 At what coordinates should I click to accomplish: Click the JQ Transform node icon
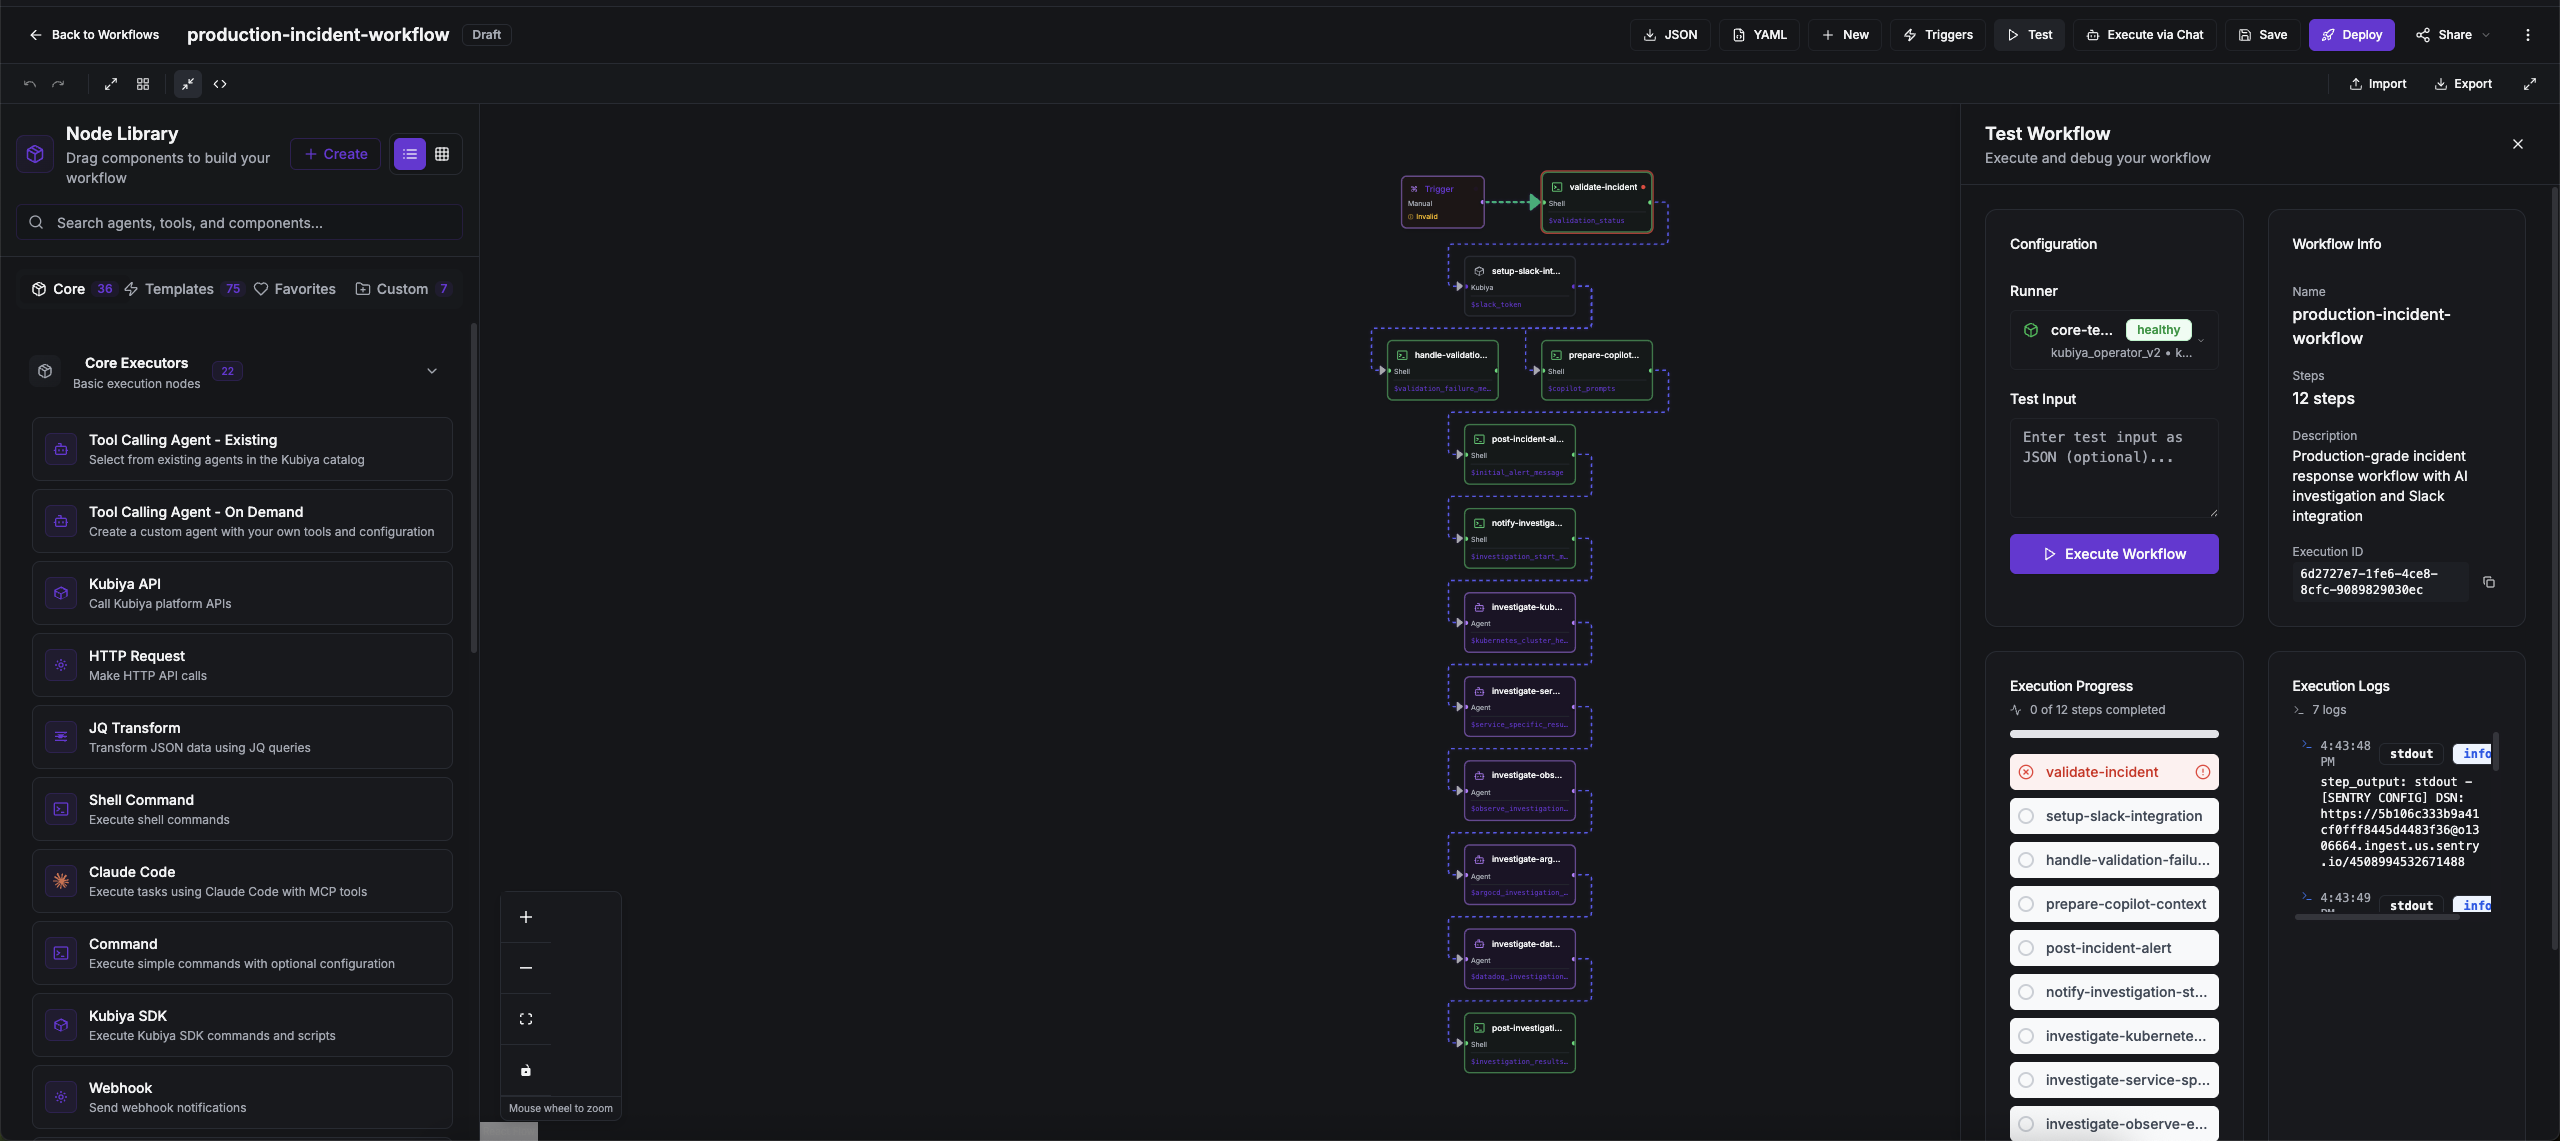click(x=61, y=737)
